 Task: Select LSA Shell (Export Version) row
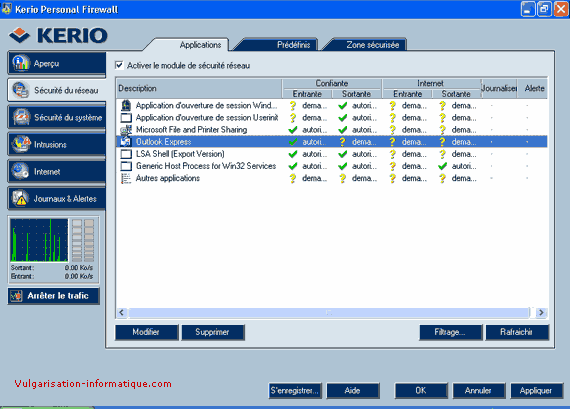[x=332, y=154]
